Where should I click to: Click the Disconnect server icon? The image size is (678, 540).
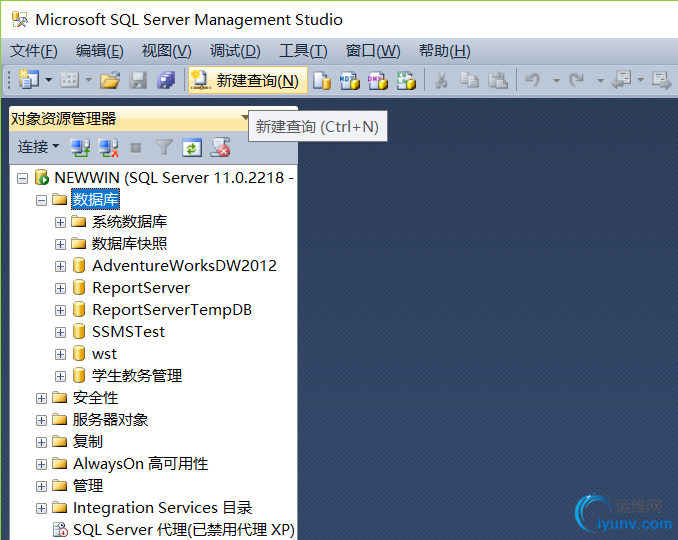pyautogui.click(x=108, y=148)
